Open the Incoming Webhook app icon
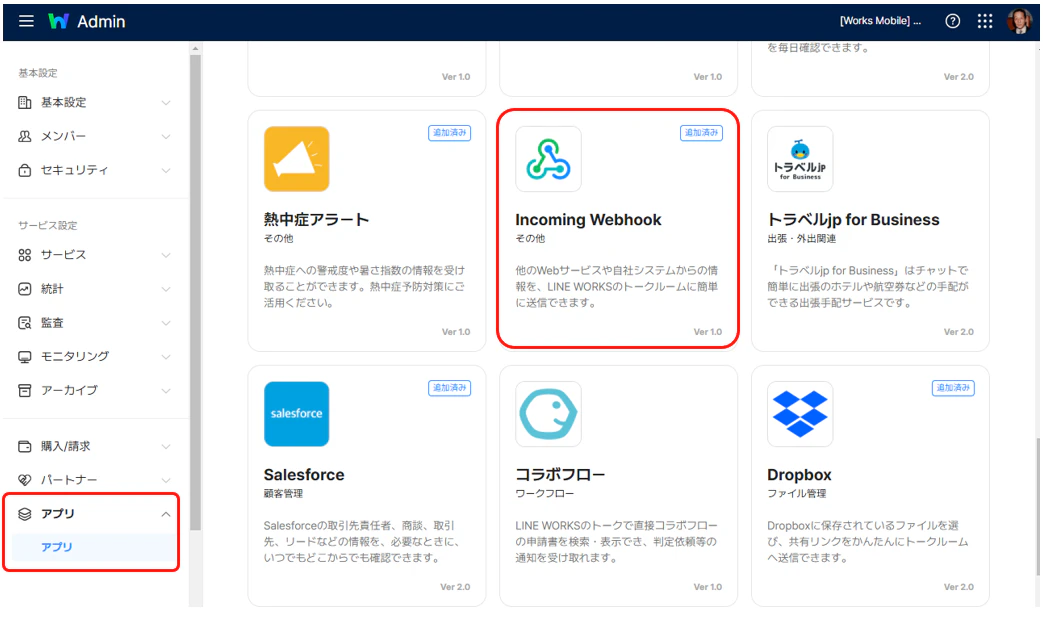Screen dimensions: 1043x617 tap(548, 159)
